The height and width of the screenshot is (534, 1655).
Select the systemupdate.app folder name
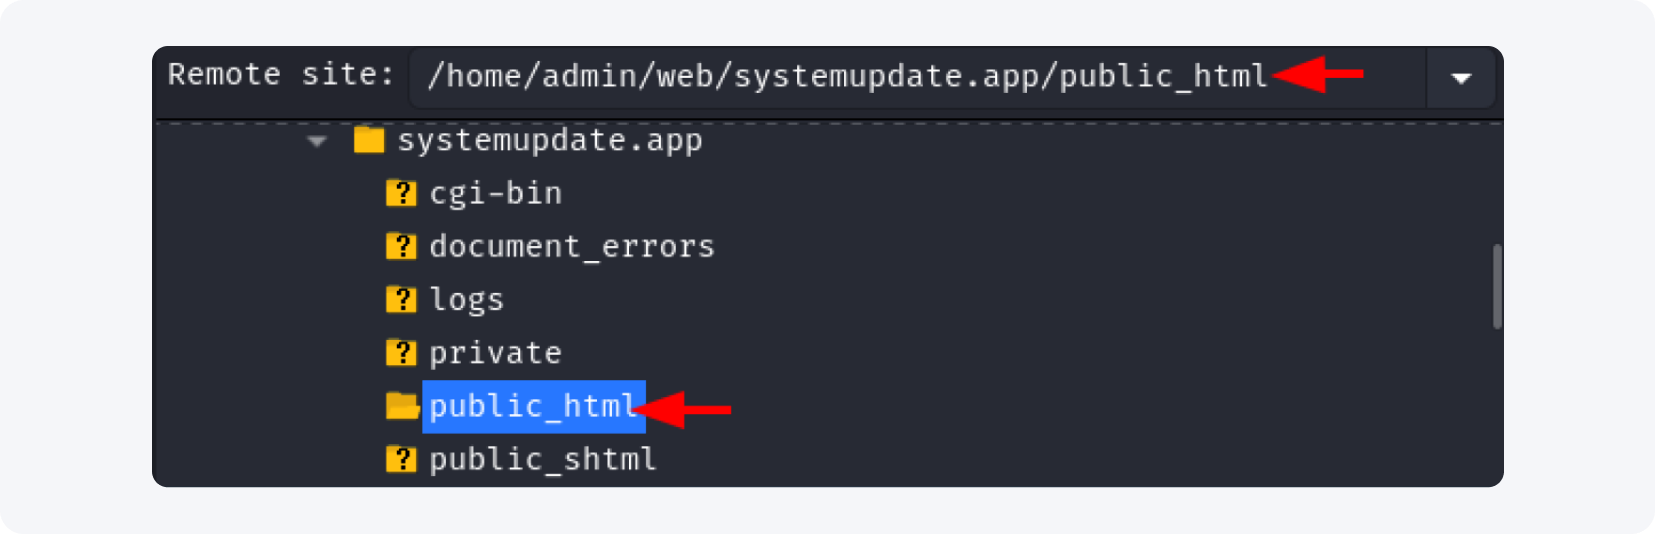point(549,140)
